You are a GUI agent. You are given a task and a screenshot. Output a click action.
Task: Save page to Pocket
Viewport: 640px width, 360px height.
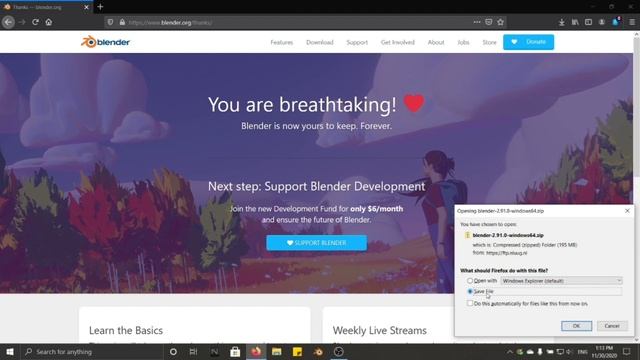(x=489, y=22)
